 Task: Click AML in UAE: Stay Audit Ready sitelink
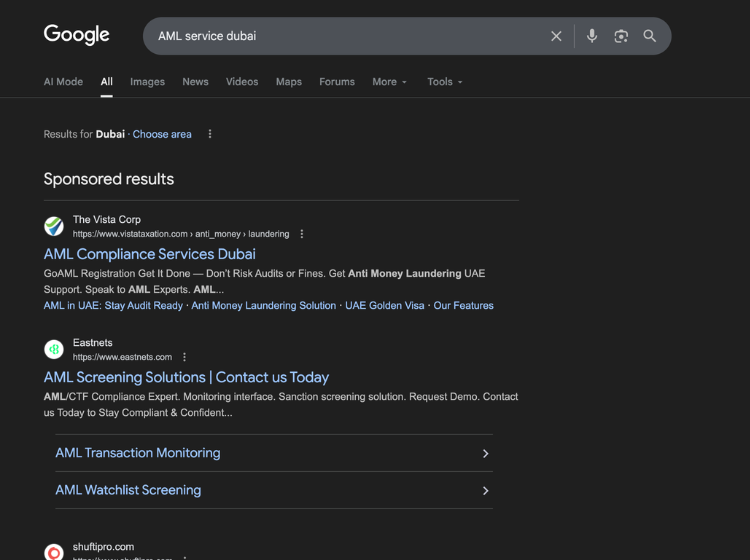pos(113,306)
